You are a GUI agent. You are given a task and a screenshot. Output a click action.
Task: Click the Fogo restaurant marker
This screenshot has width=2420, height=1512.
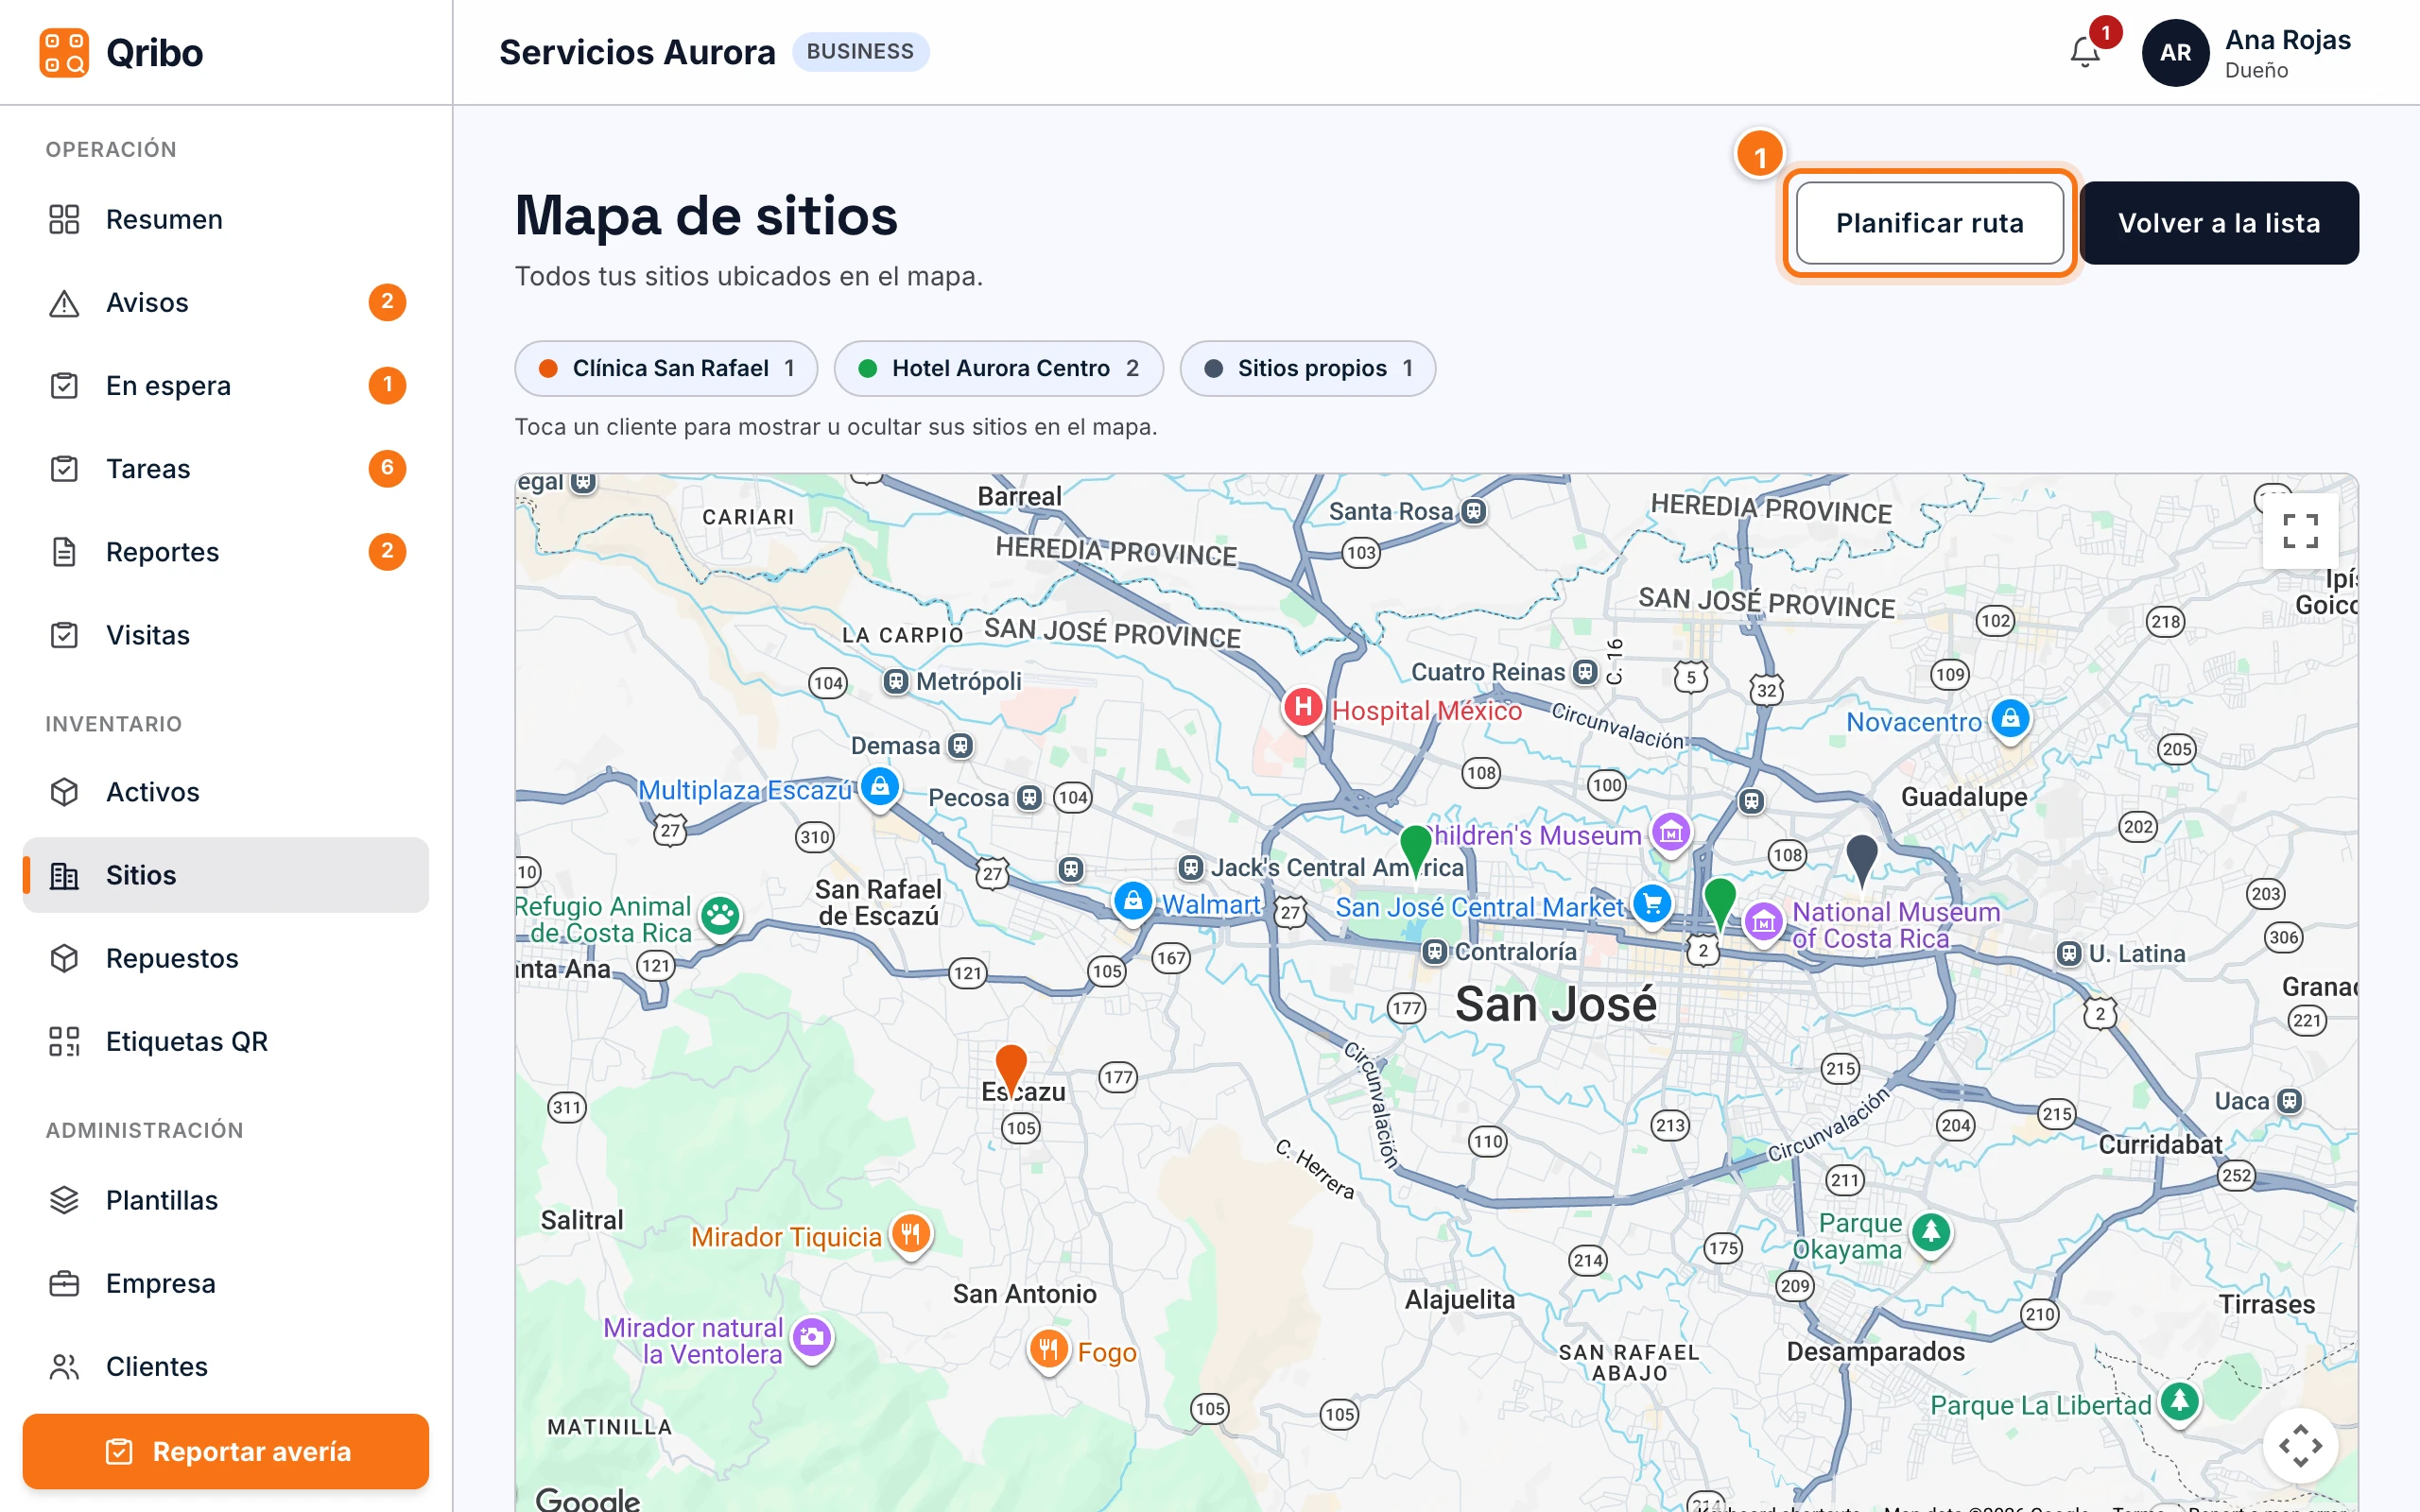coord(1048,1350)
